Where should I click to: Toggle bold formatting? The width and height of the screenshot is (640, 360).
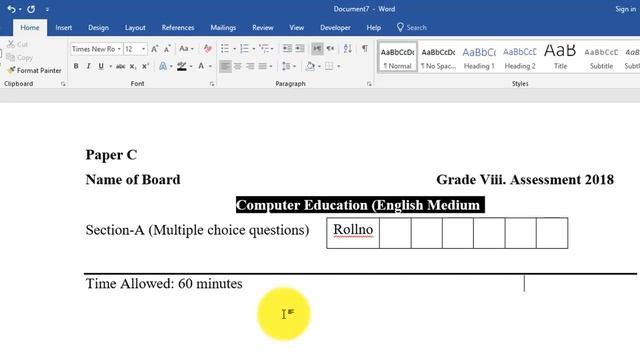coord(76,66)
